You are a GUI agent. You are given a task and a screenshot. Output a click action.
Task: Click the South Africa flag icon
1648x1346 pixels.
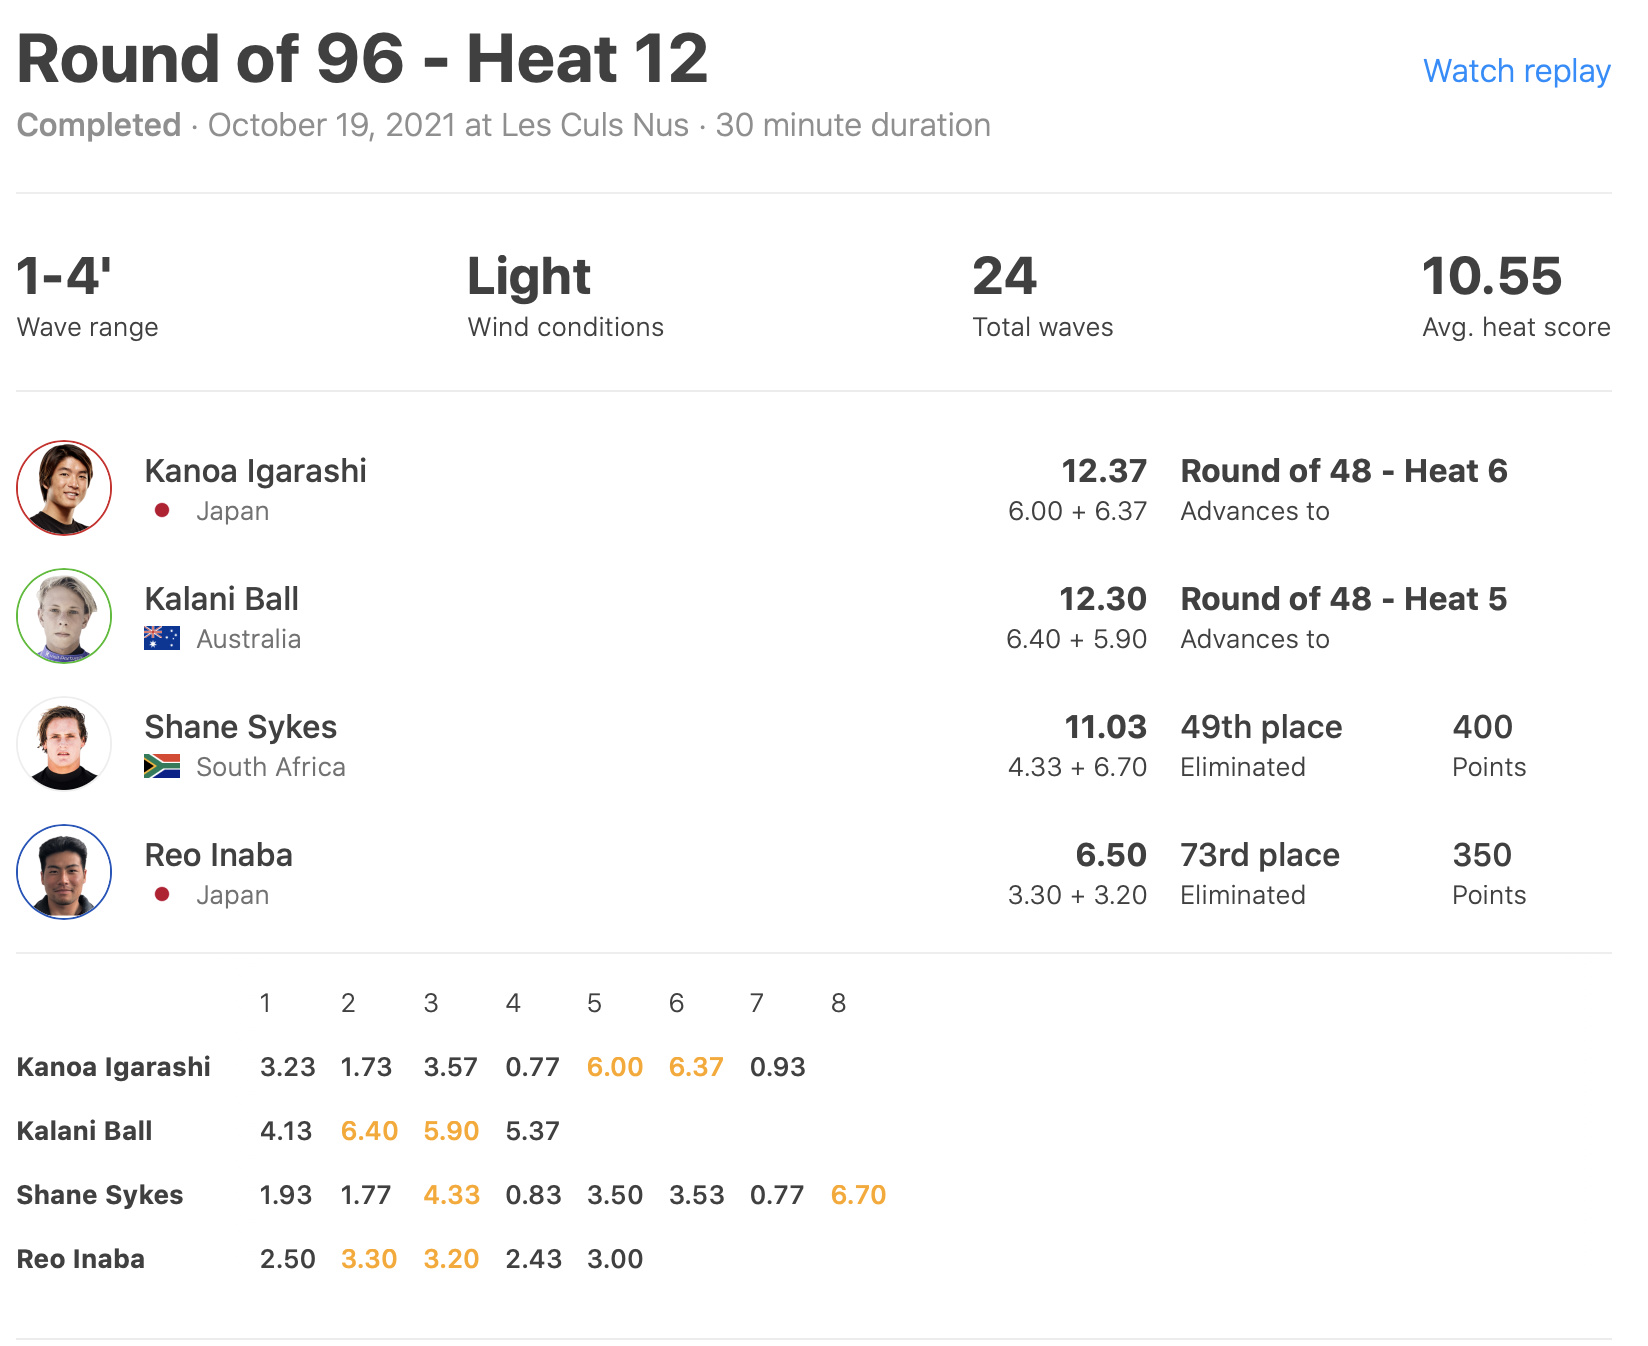(x=162, y=766)
